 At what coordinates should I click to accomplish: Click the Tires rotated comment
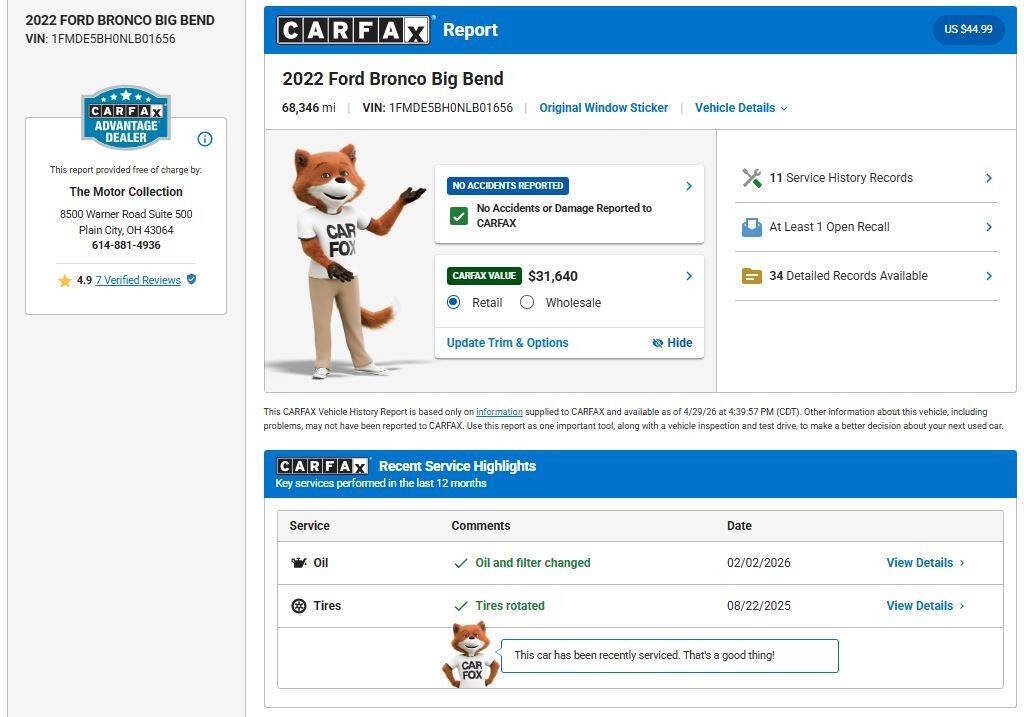coord(509,606)
